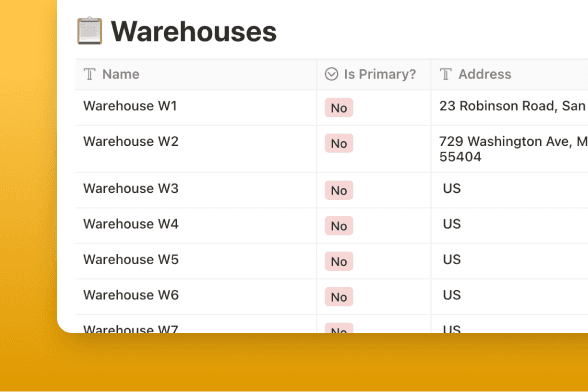Open the Is Primary? column header menu
Screen dimensions: 588x392
[x=374, y=74]
